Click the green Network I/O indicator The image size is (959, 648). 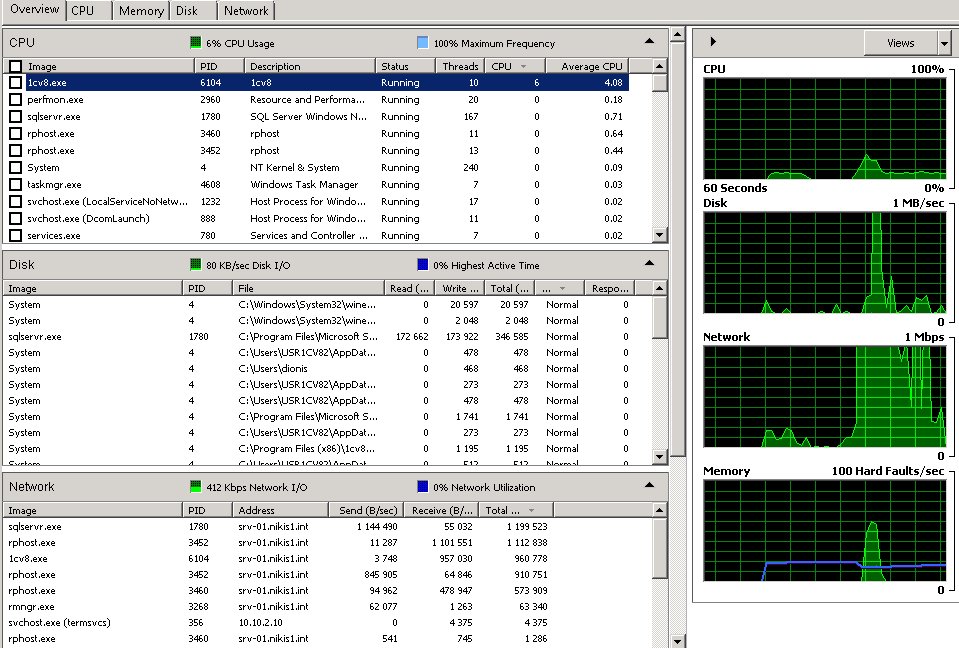pos(196,487)
